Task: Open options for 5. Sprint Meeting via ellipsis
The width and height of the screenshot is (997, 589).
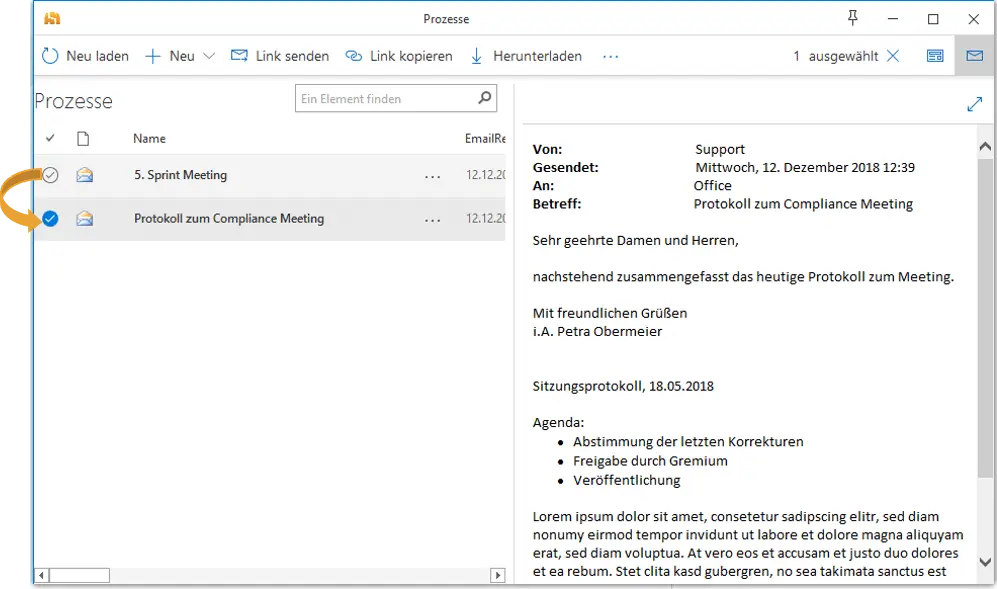Action: (433, 176)
